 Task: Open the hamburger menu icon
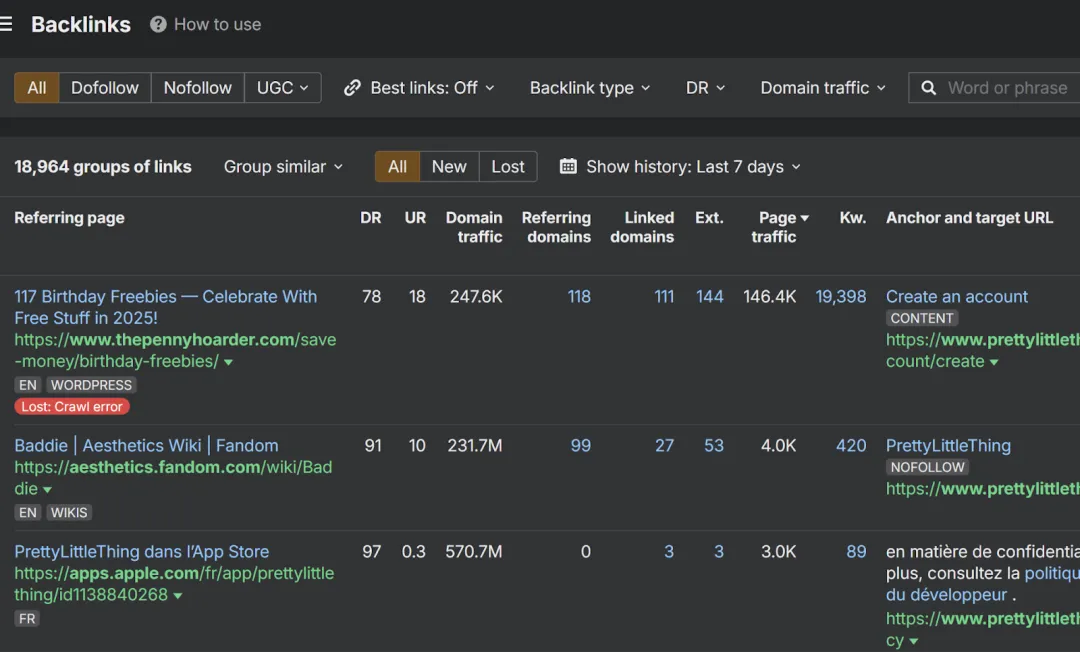(6, 24)
